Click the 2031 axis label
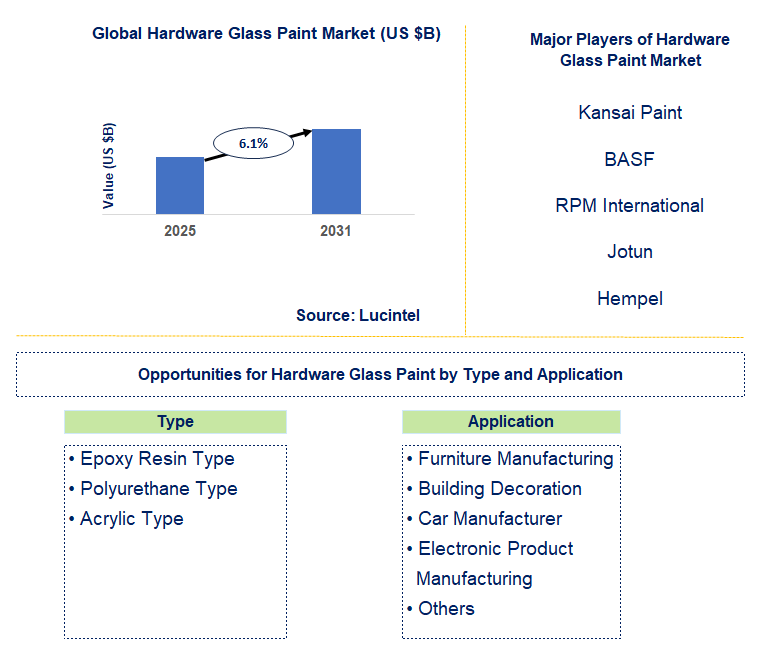 pyautogui.click(x=336, y=231)
